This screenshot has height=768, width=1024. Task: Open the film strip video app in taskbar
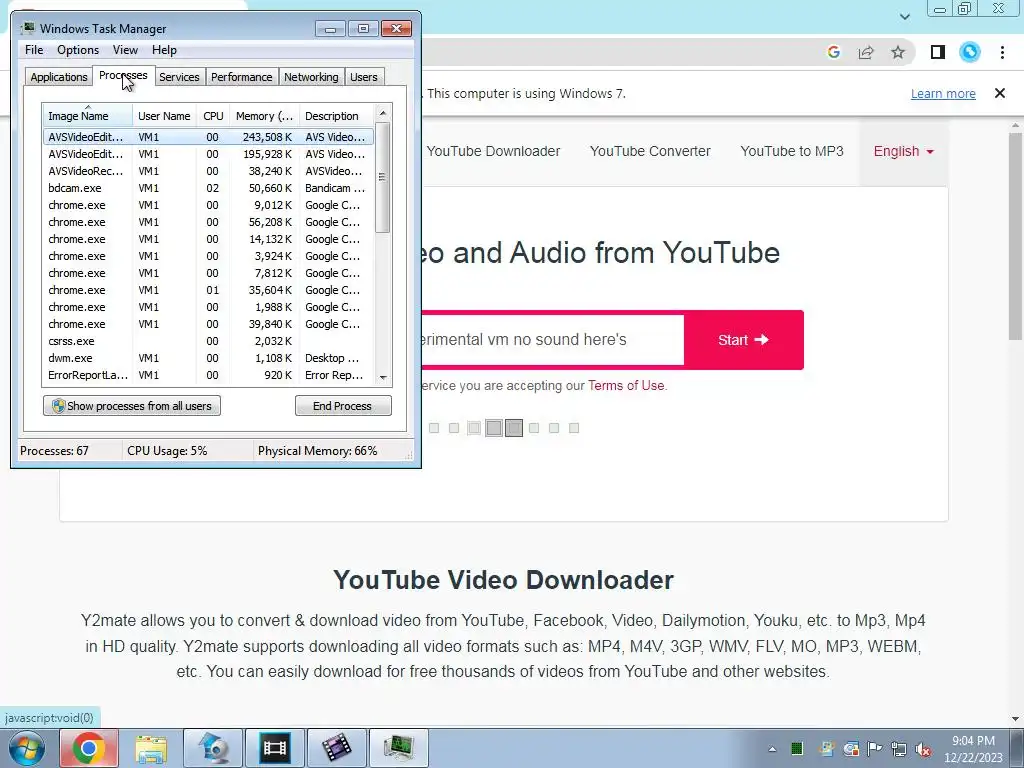click(275, 748)
